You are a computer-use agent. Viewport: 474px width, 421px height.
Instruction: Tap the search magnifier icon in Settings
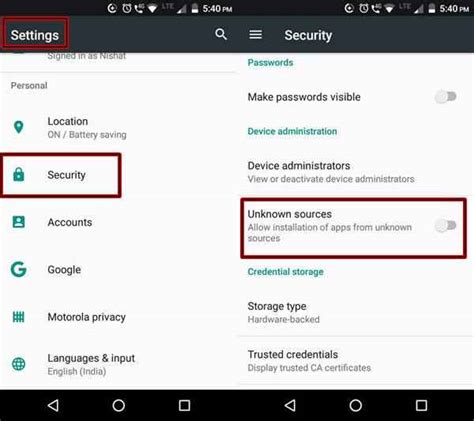pos(221,34)
